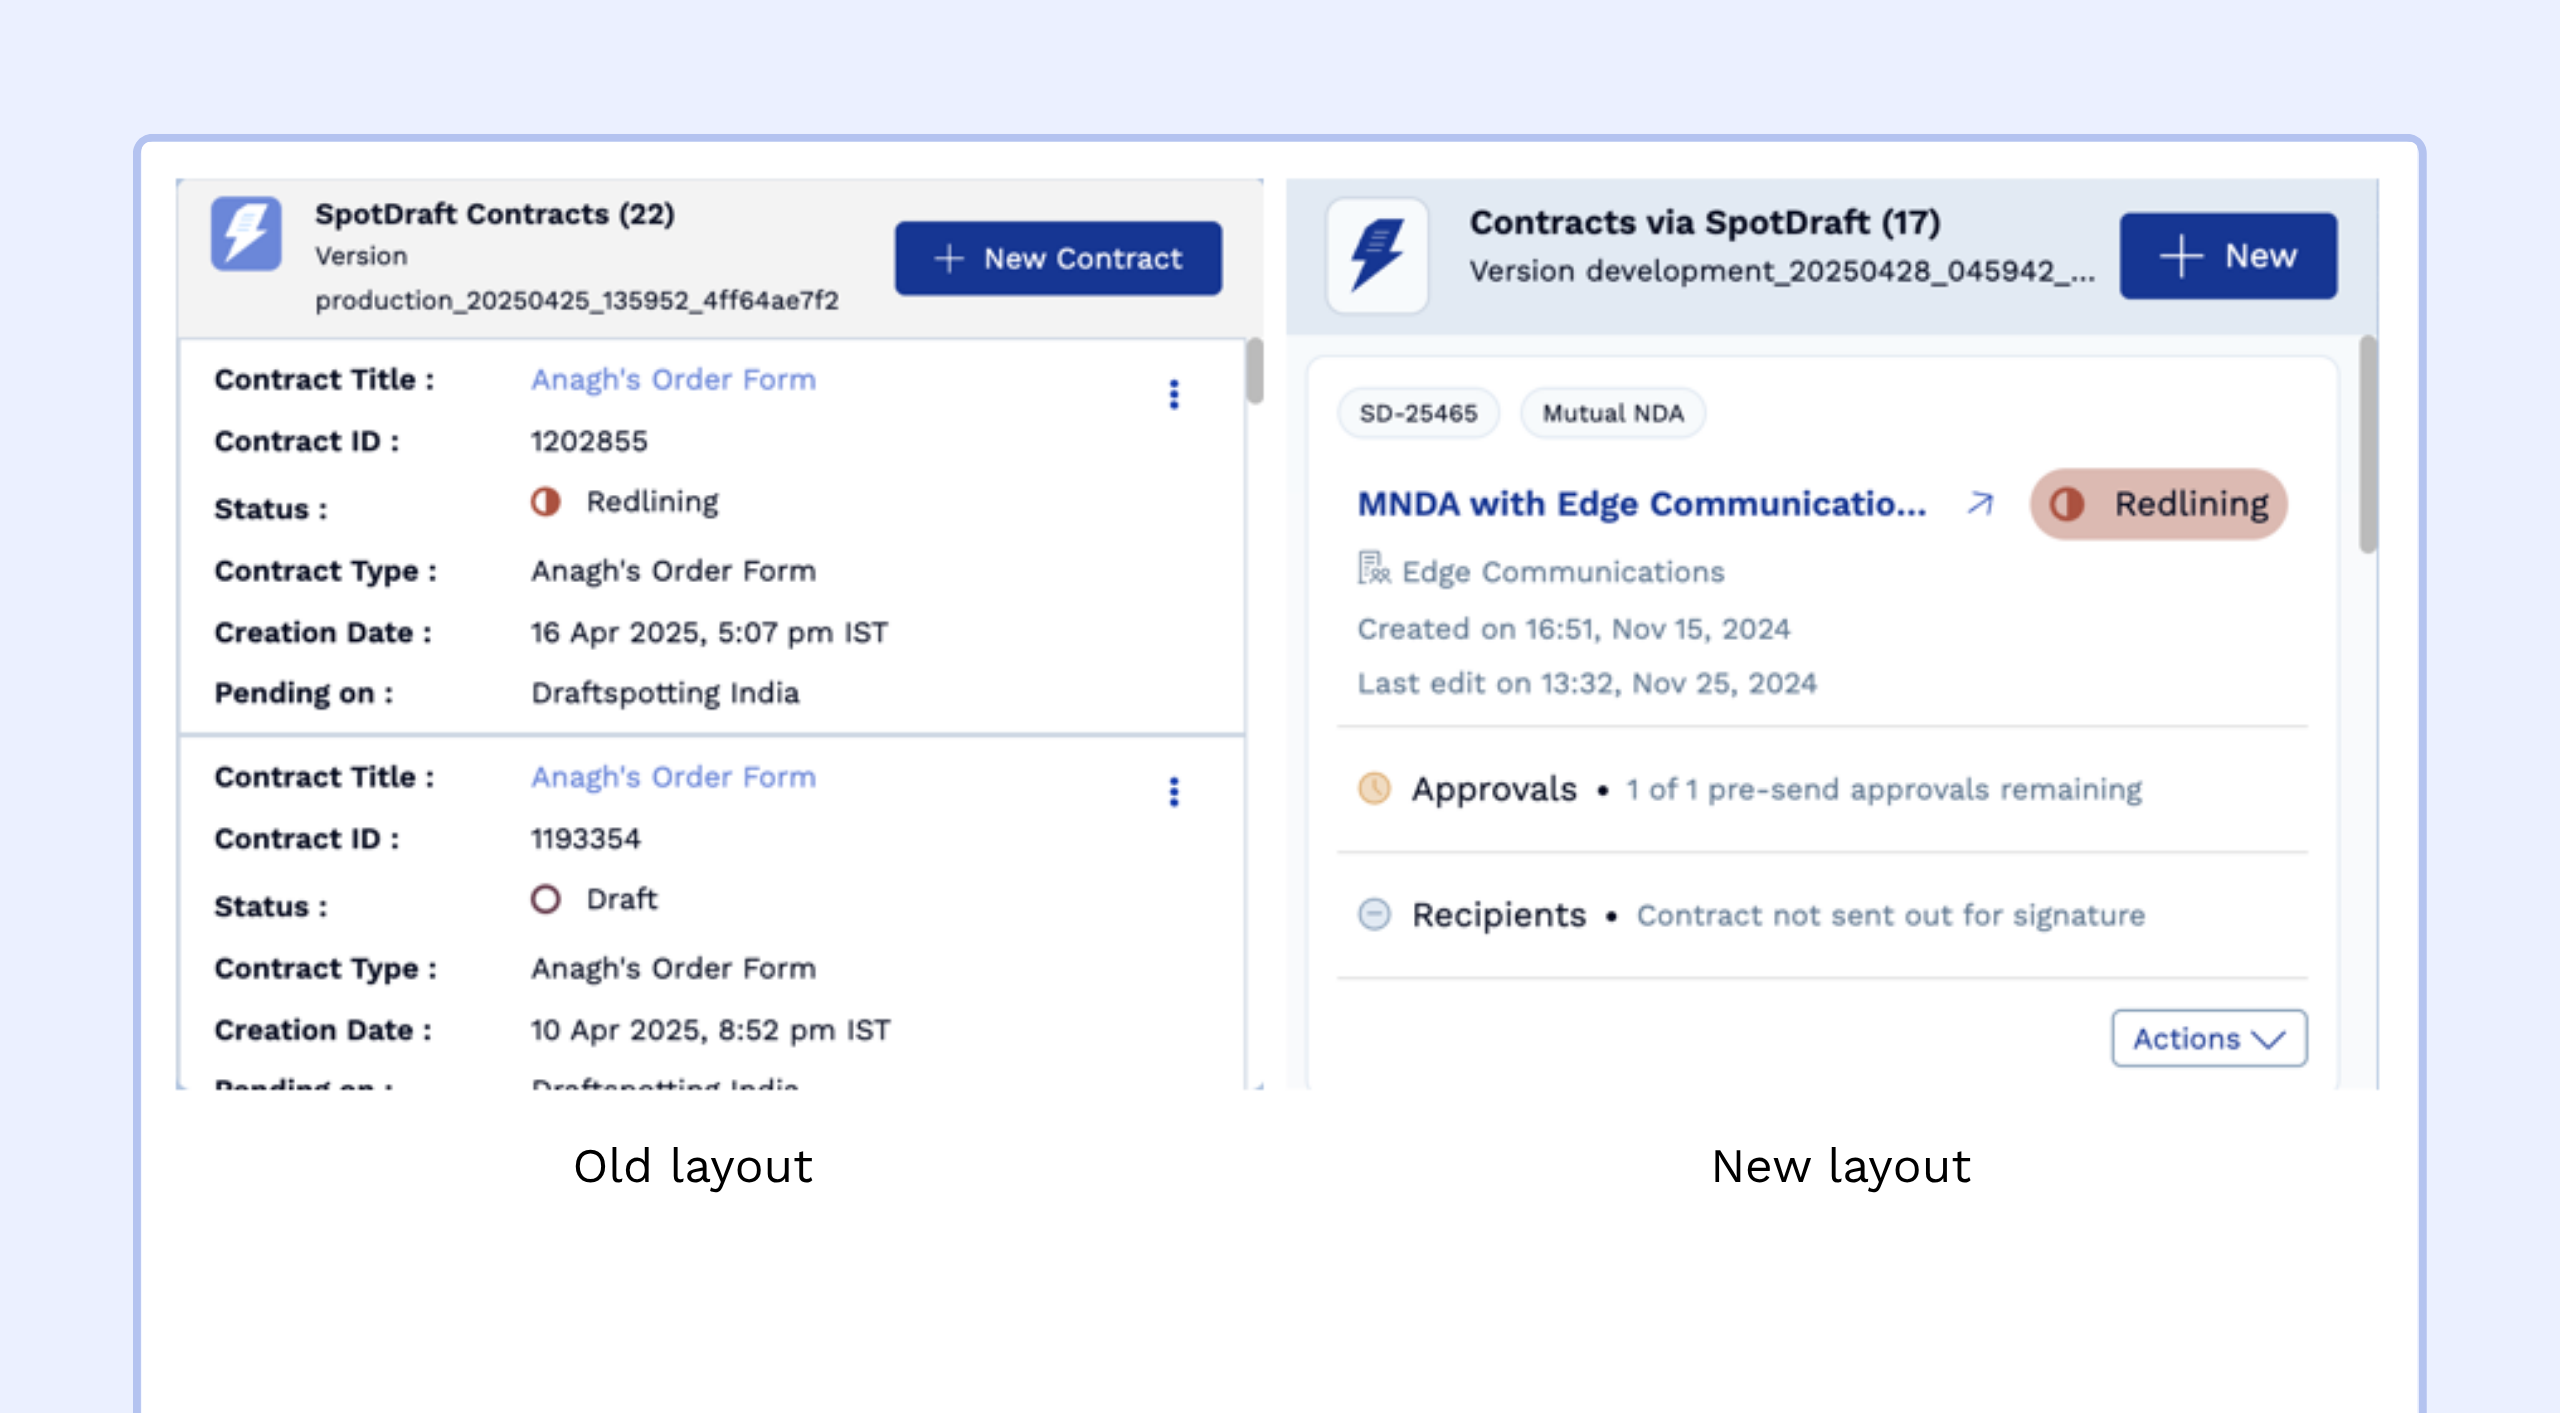The image size is (2560, 1413).
Task: Open kebab menu for contract 1202855
Action: tap(1174, 395)
